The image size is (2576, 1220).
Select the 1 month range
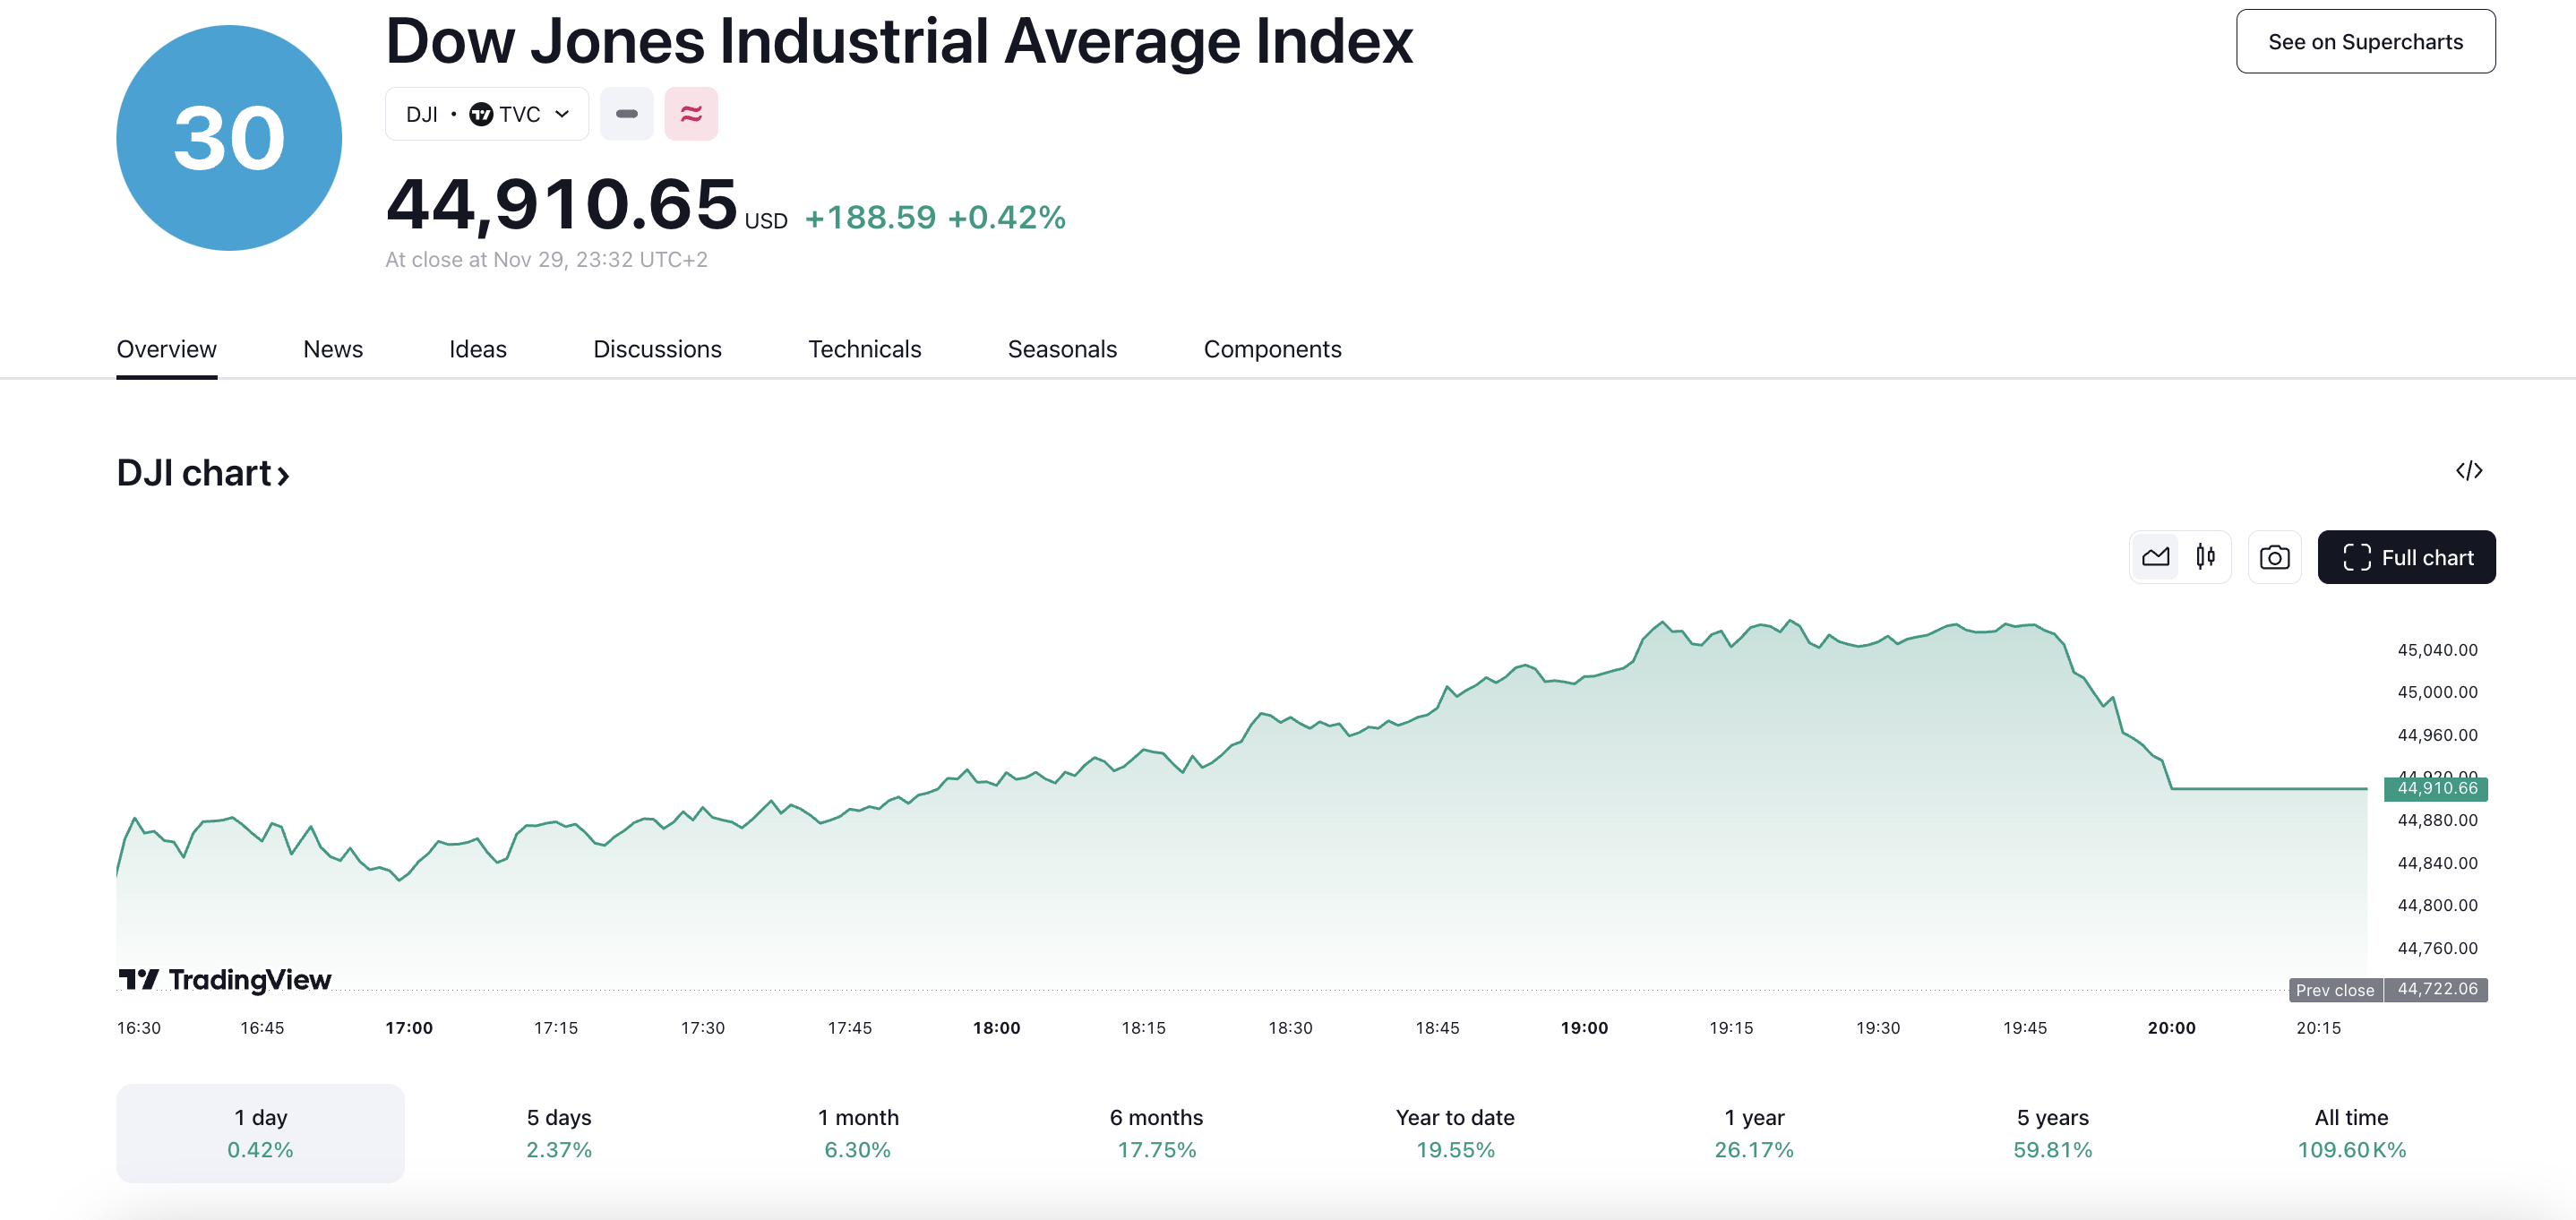(857, 1132)
